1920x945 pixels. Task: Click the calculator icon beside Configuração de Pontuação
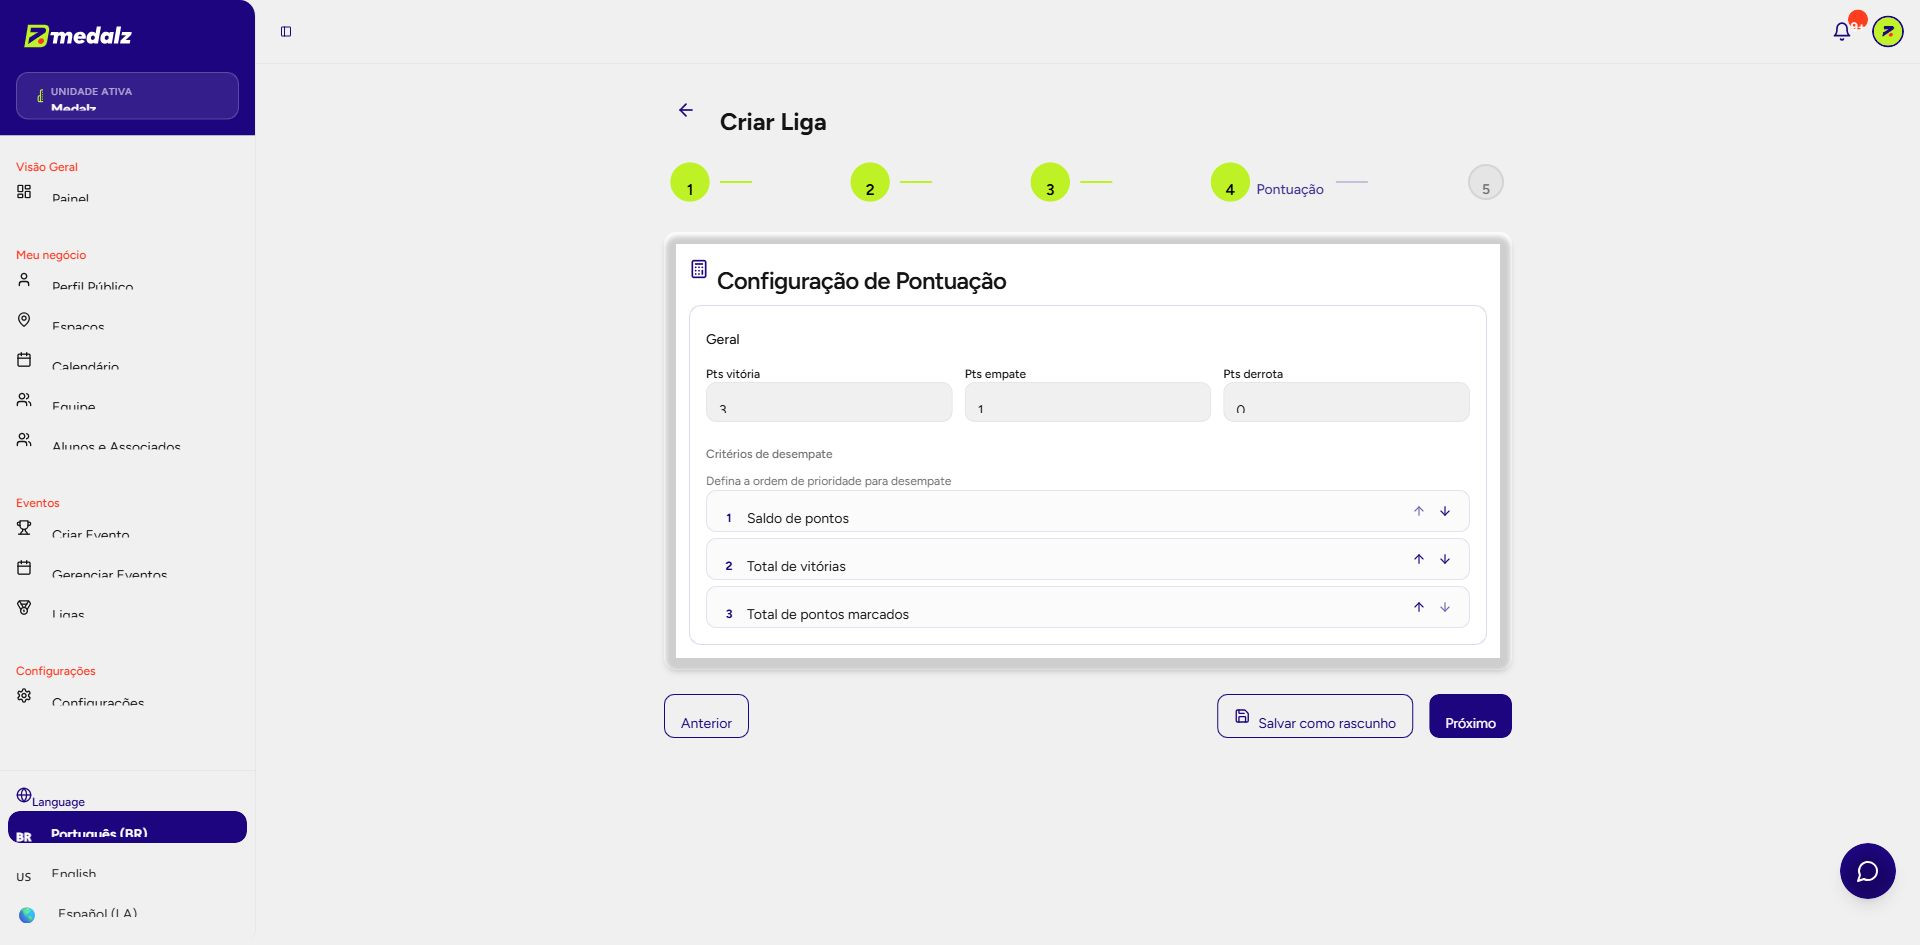(x=699, y=269)
